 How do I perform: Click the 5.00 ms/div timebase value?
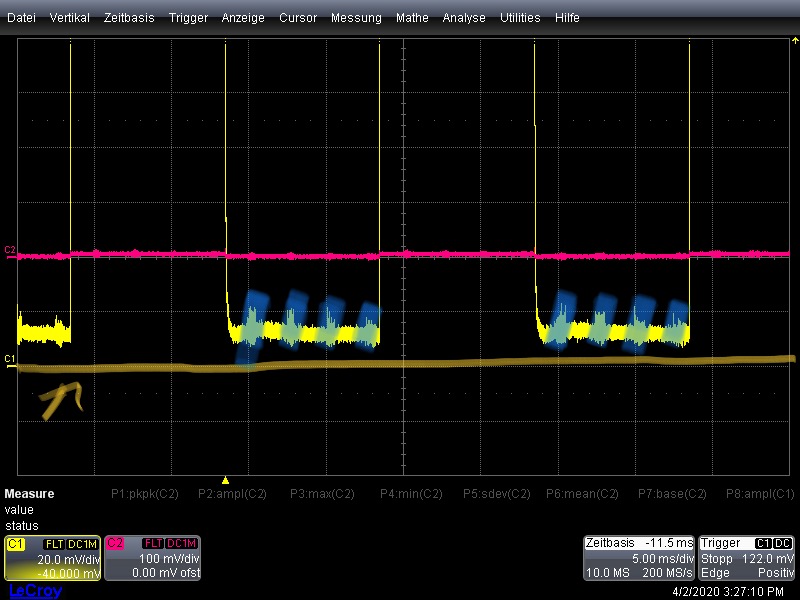point(663,559)
